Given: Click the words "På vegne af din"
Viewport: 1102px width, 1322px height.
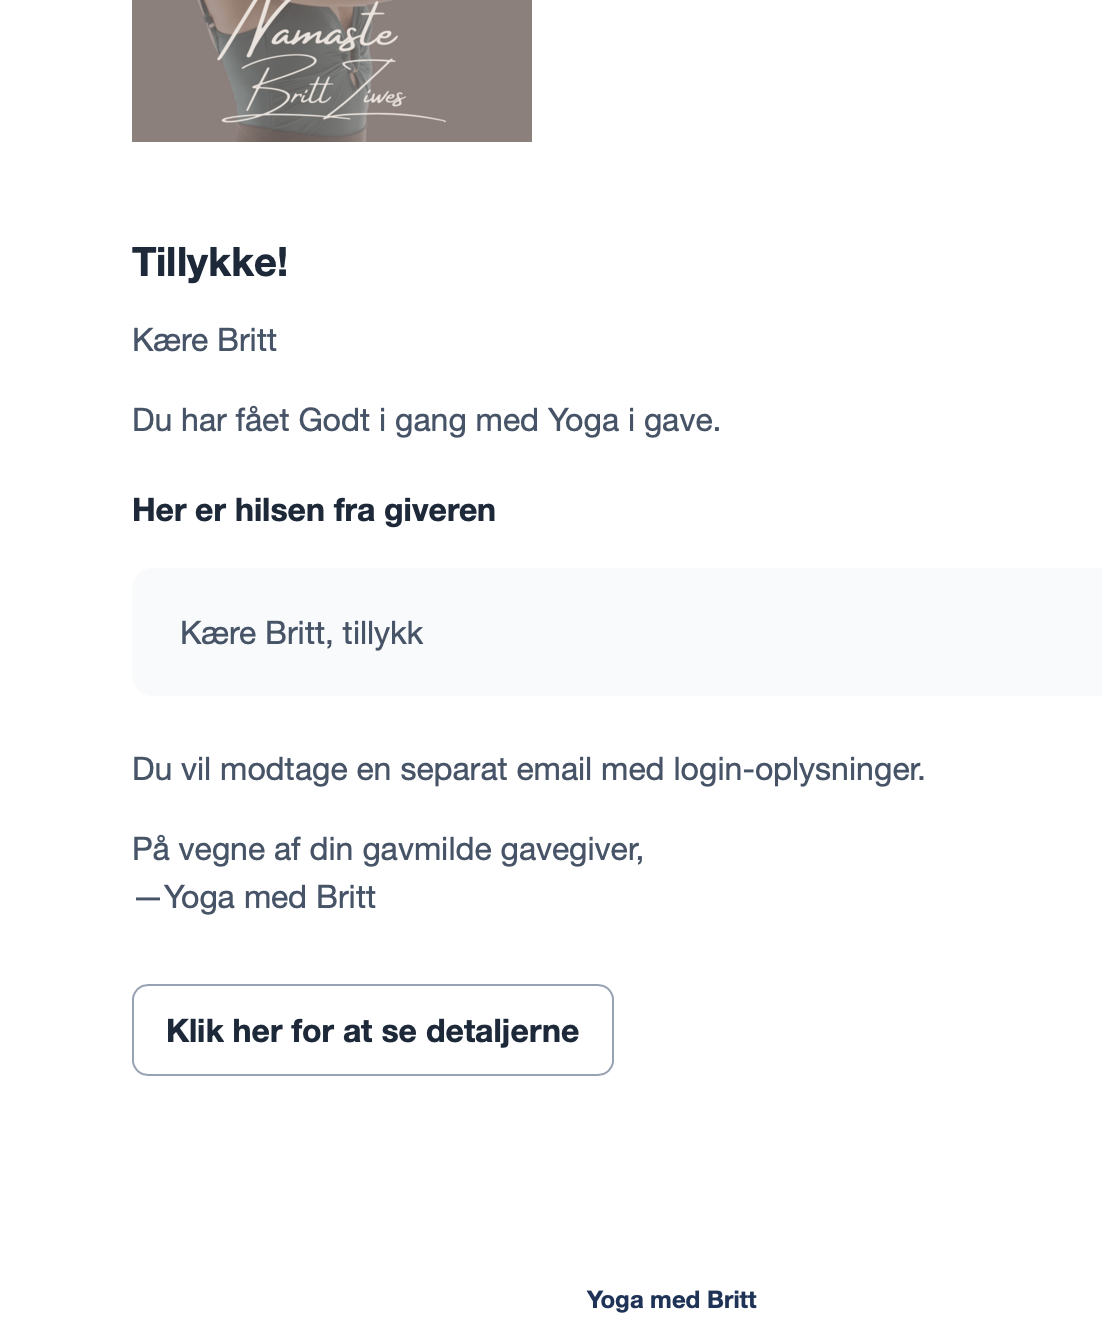Looking at the screenshot, I should 242,849.
